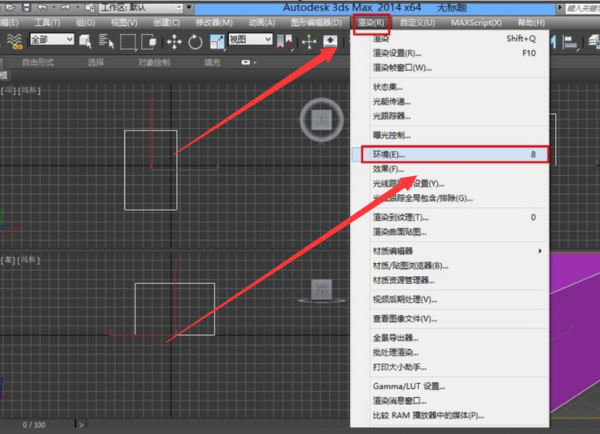The image size is (600, 434).
Task: Expand the quick access toolbar customize arrow
Action: (189, 7)
